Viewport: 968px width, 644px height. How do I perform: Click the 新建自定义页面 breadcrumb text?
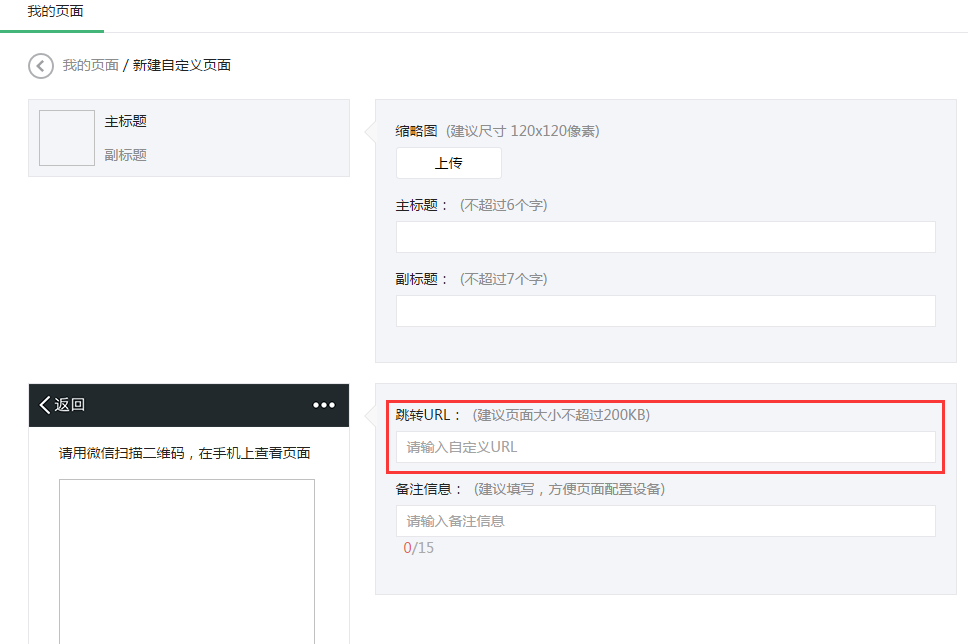coord(182,65)
